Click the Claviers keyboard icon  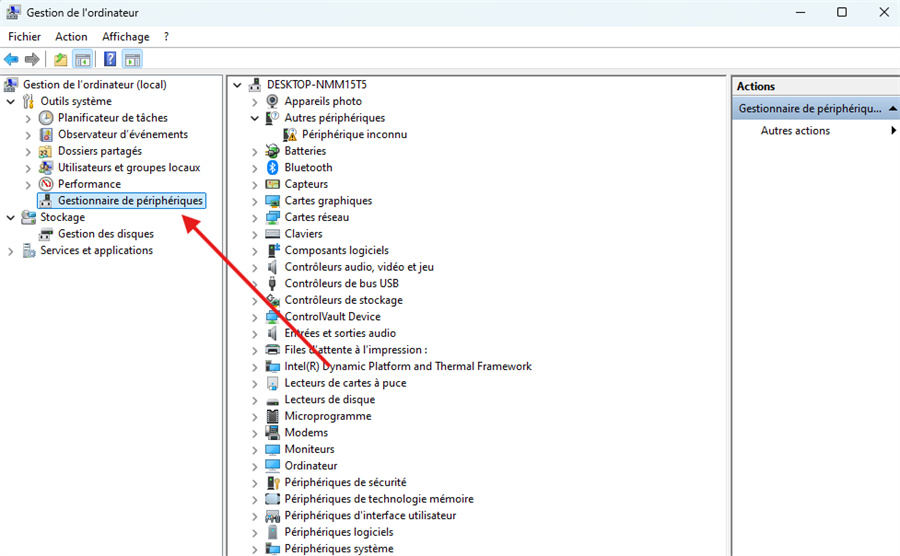tap(273, 234)
